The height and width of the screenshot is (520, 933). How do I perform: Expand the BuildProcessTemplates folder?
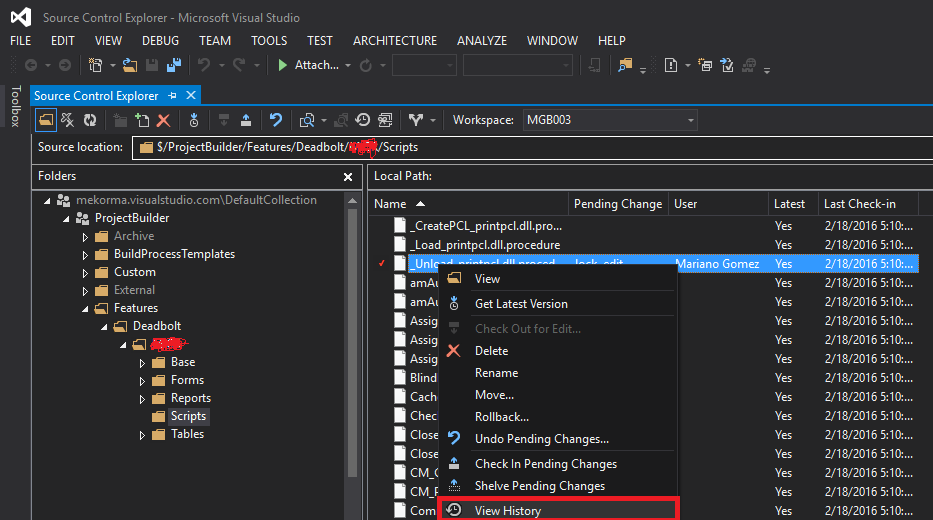[x=85, y=255]
